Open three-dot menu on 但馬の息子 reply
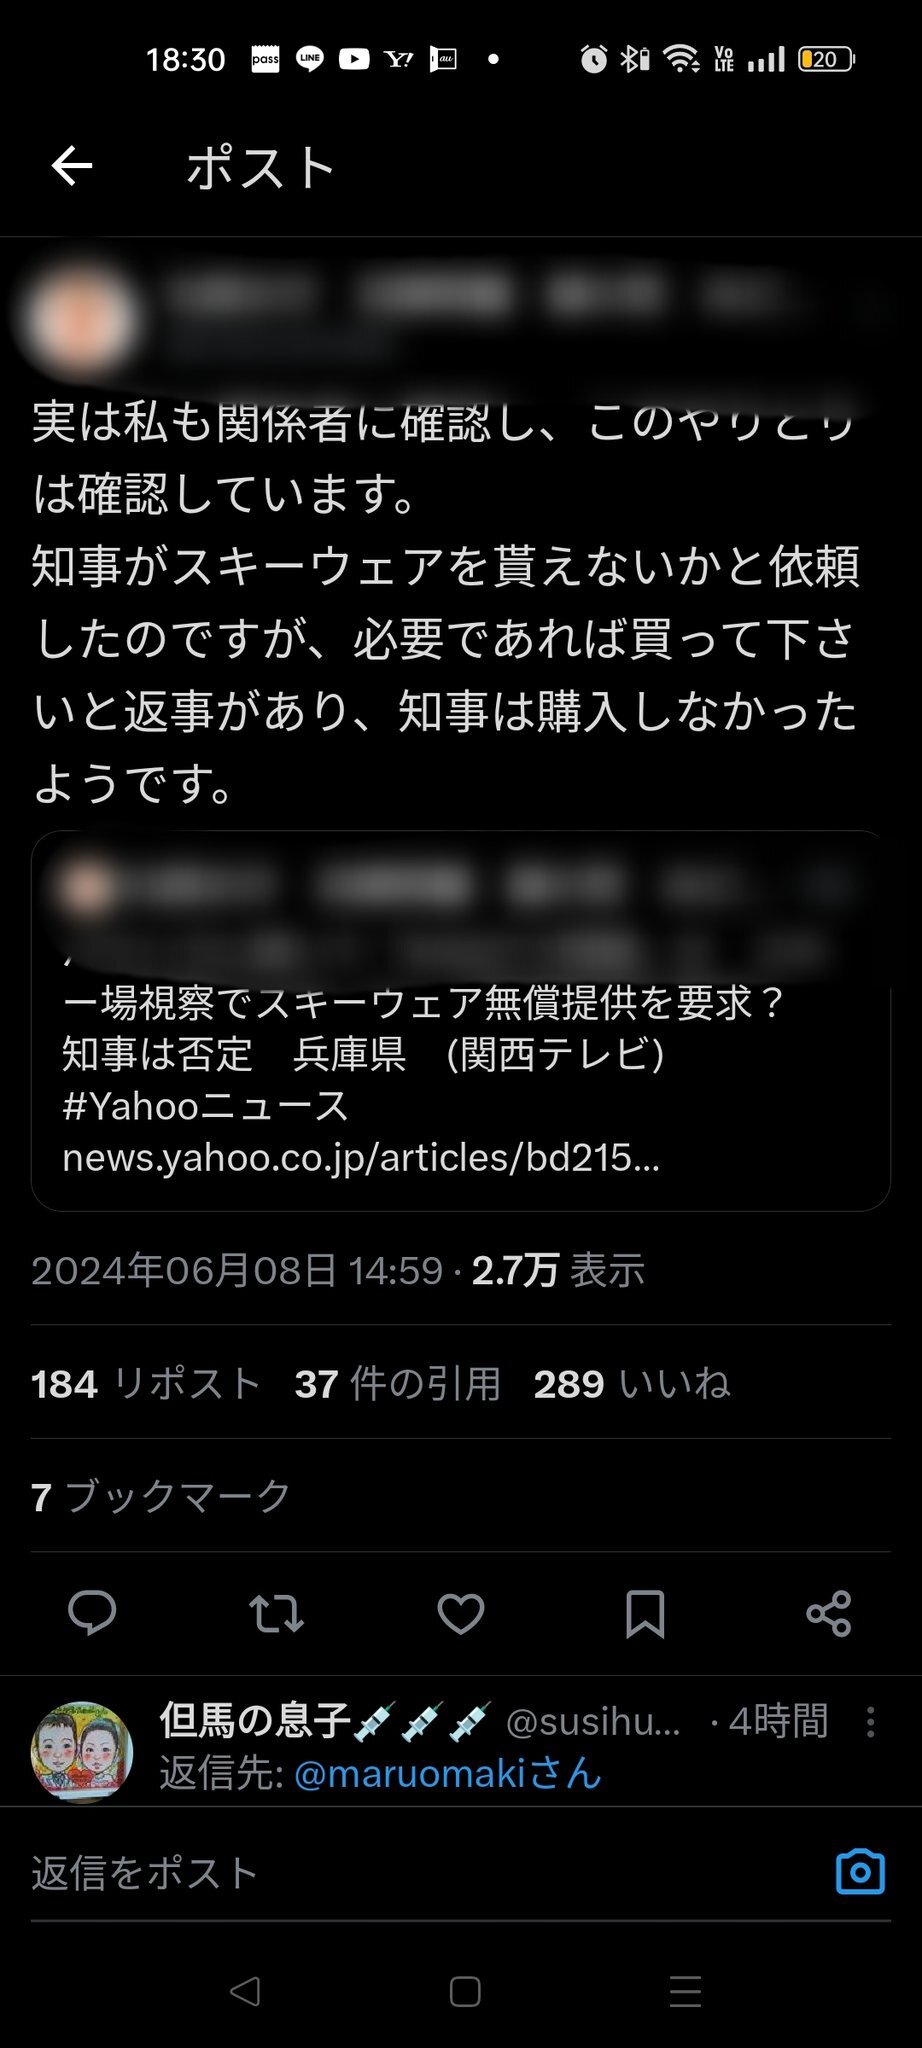The height and width of the screenshot is (2048, 922). [871, 1722]
